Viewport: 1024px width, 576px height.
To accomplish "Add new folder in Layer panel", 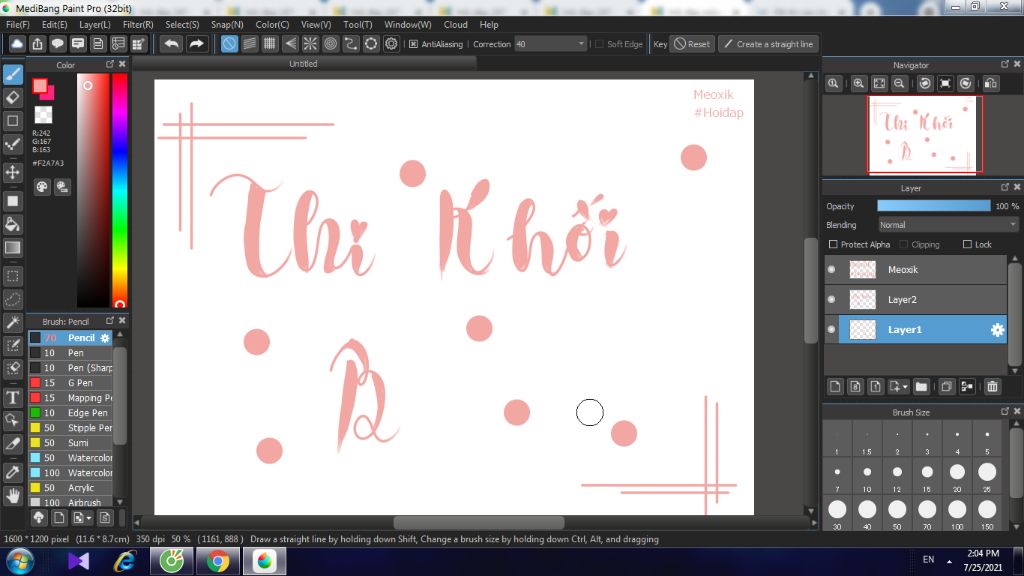I will pyautogui.click(x=921, y=387).
